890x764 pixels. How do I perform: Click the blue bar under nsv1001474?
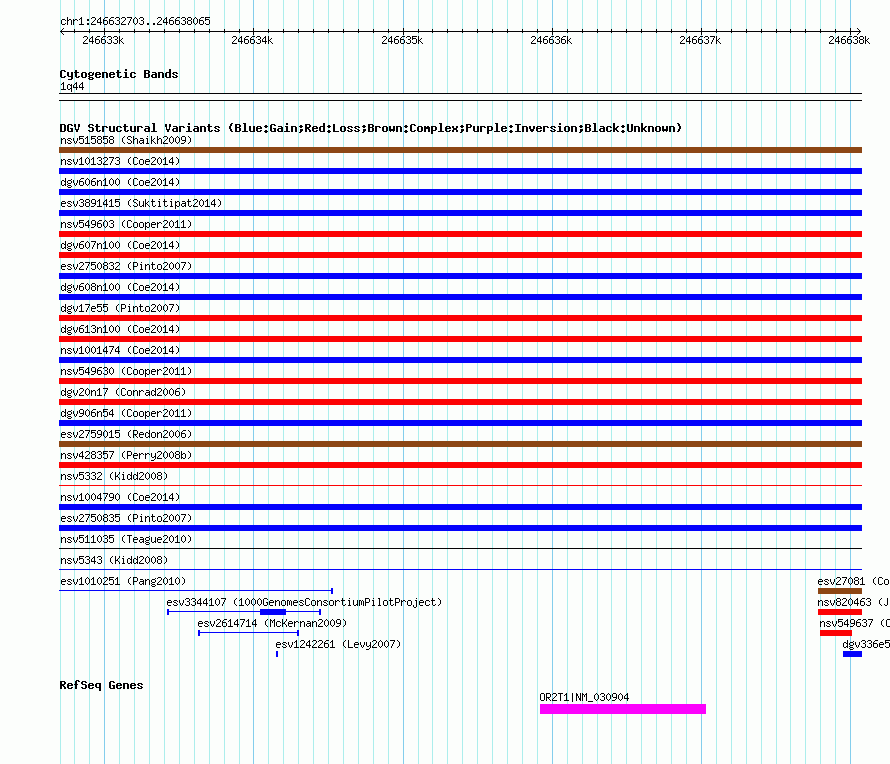[x=460, y=360]
